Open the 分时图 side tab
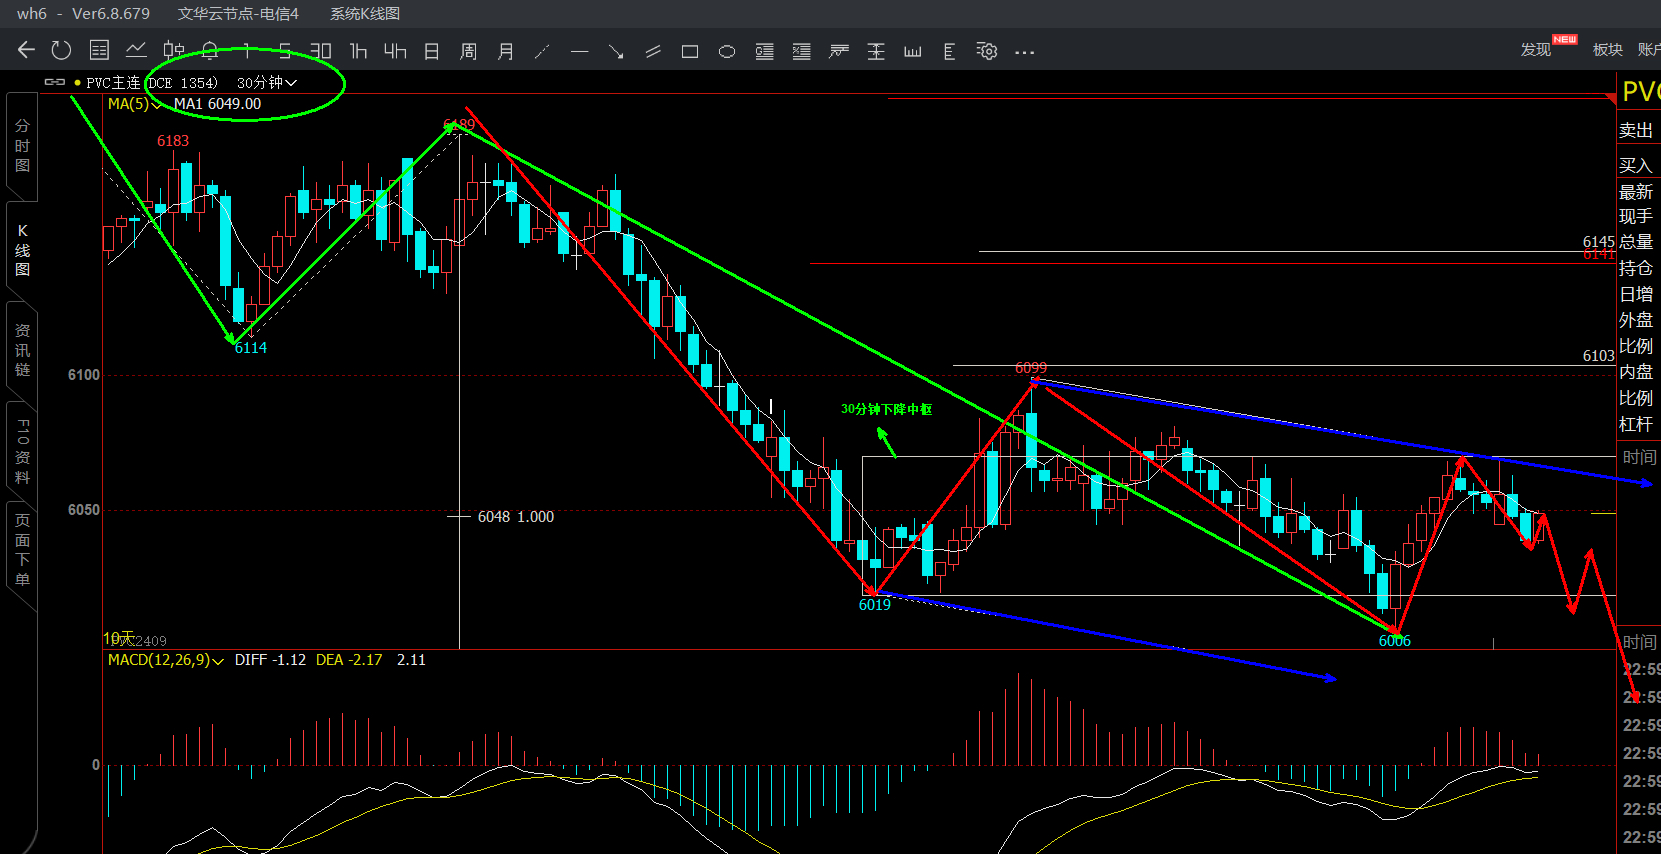 (22, 145)
